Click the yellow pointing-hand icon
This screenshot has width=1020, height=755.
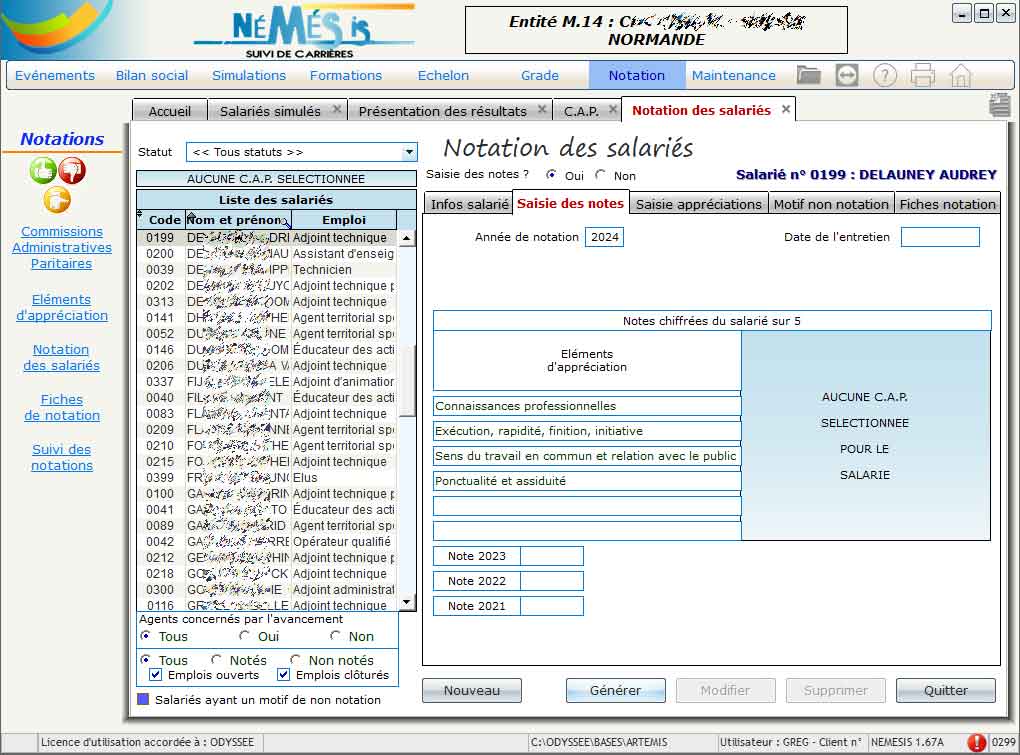click(58, 200)
